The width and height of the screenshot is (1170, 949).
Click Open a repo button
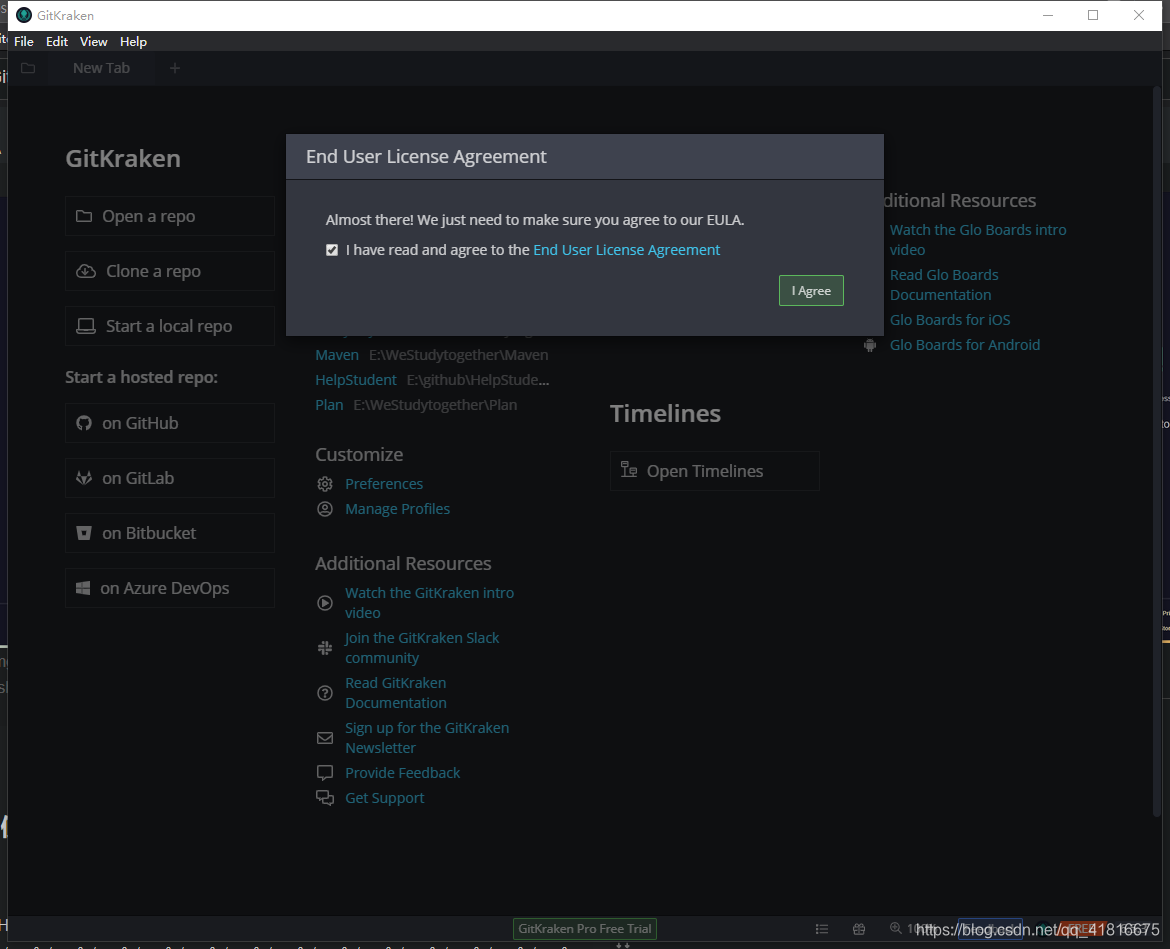coord(170,216)
